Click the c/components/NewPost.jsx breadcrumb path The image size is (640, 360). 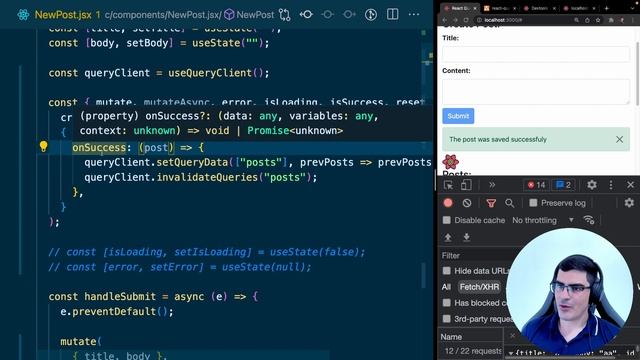tap(163, 15)
